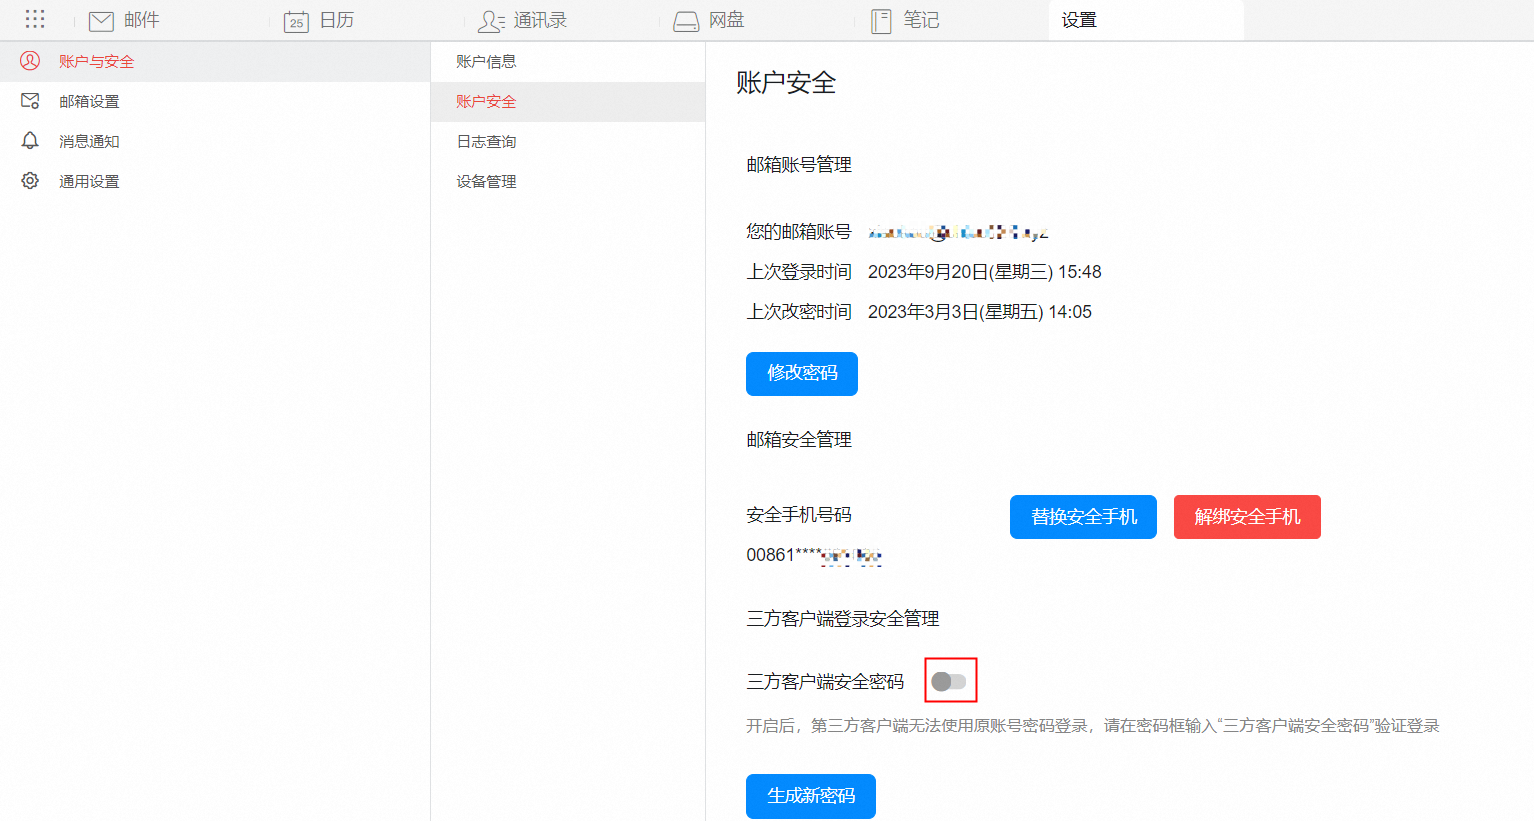
Task: Open 设备管理 in the submenu
Action: pyautogui.click(x=486, y=182)
